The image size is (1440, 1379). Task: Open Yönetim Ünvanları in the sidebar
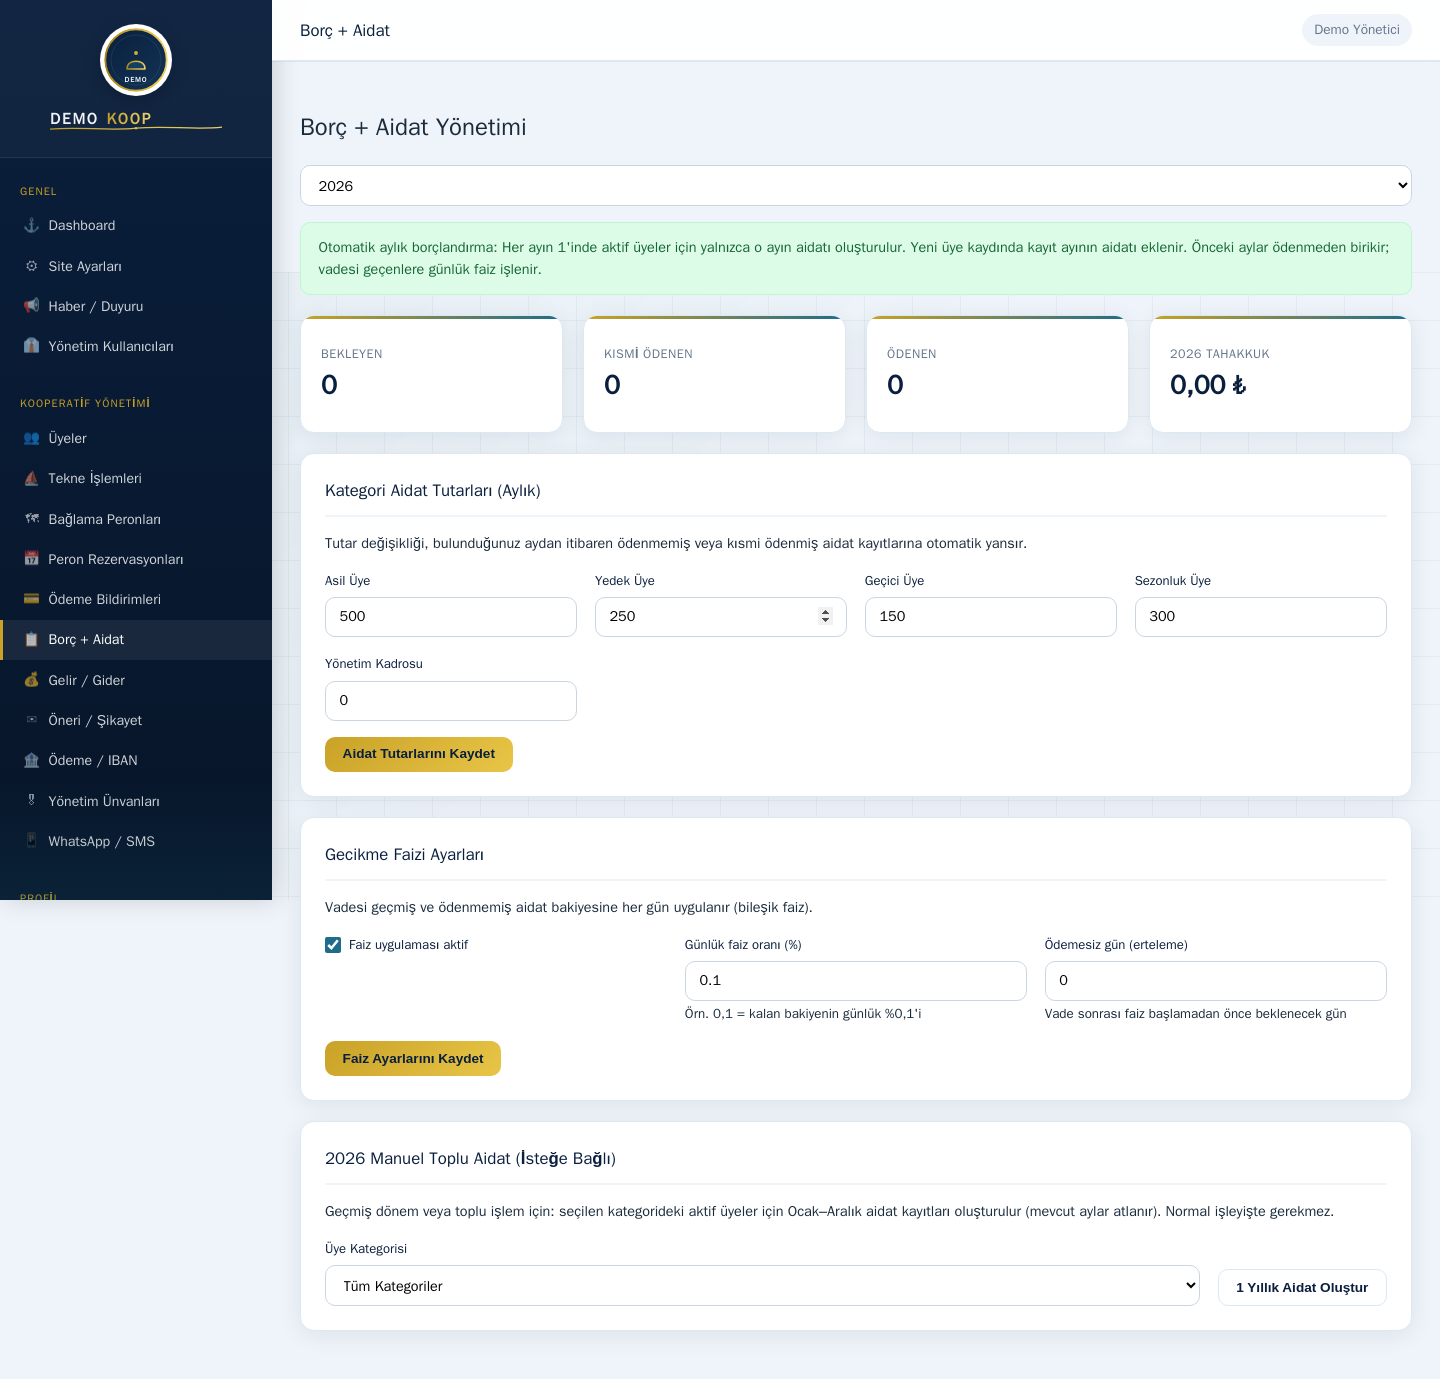[136, 801]
